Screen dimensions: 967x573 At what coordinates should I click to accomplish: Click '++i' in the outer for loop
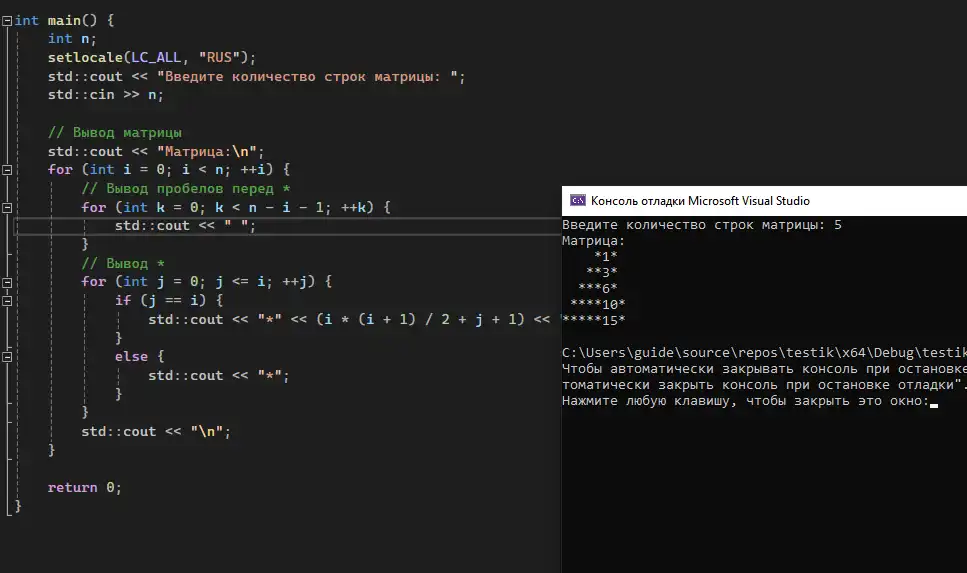pos(252,170)
